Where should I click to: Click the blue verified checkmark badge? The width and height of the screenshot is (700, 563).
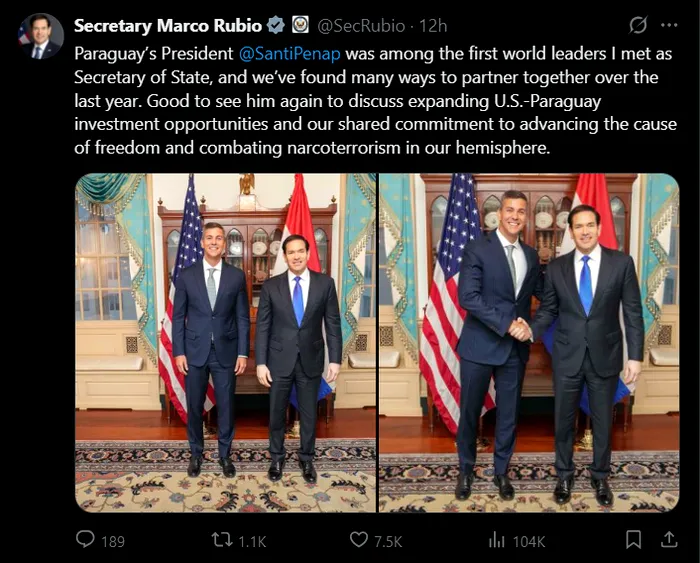[x=275, y=25]
